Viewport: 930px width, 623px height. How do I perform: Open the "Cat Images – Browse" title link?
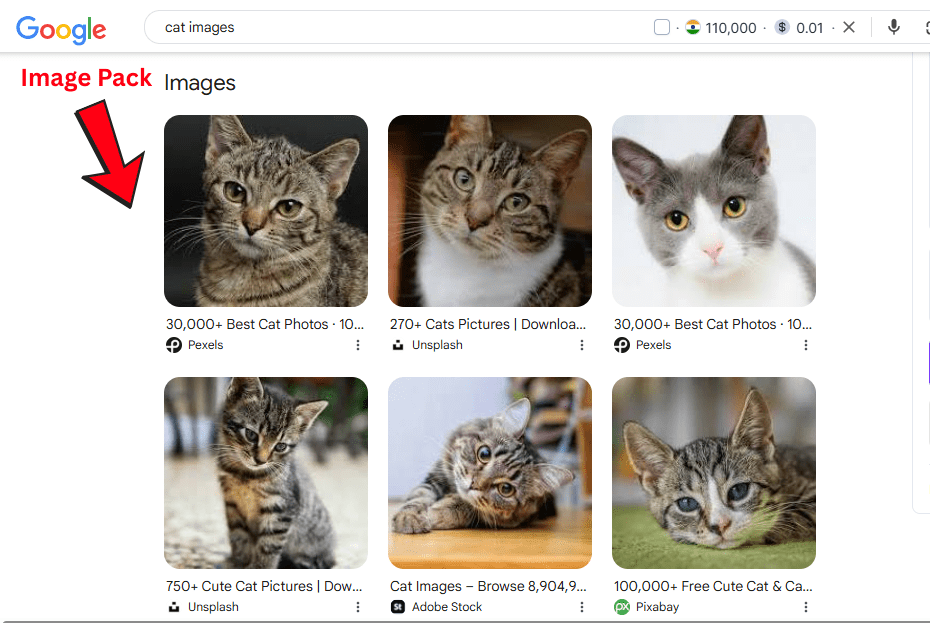coord(488,587)
